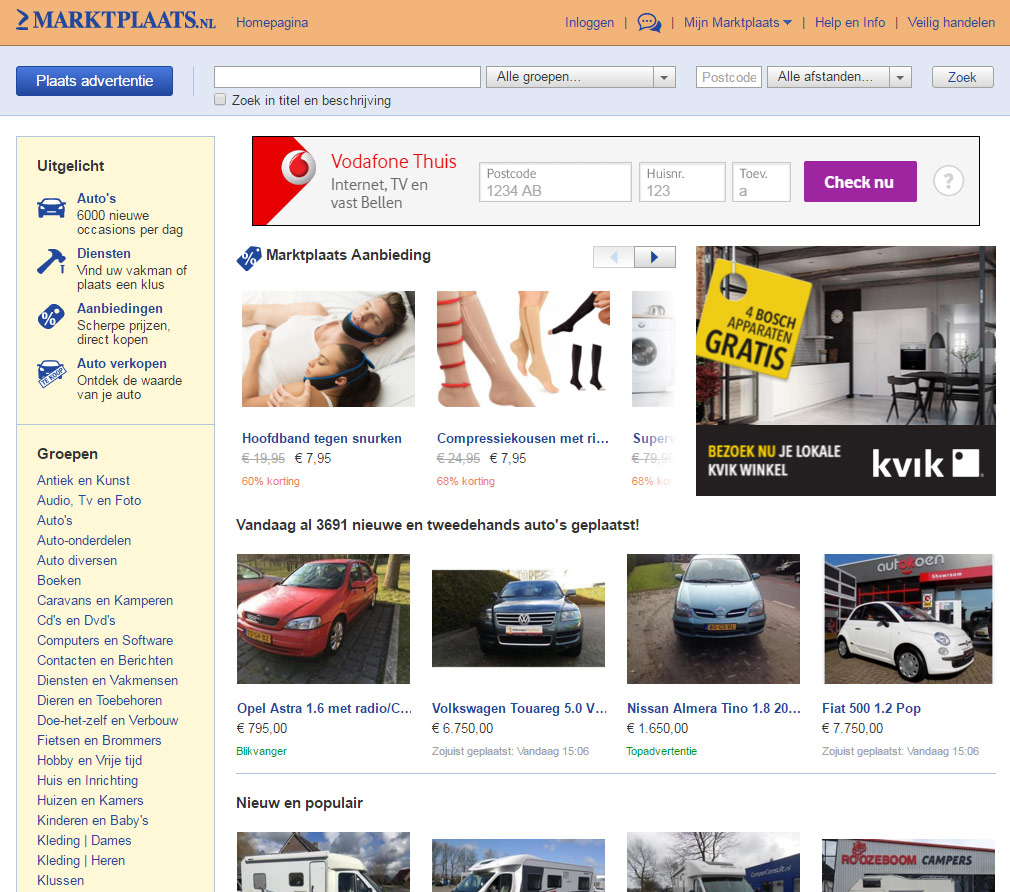Click the question mark help icon

point(948,181)
